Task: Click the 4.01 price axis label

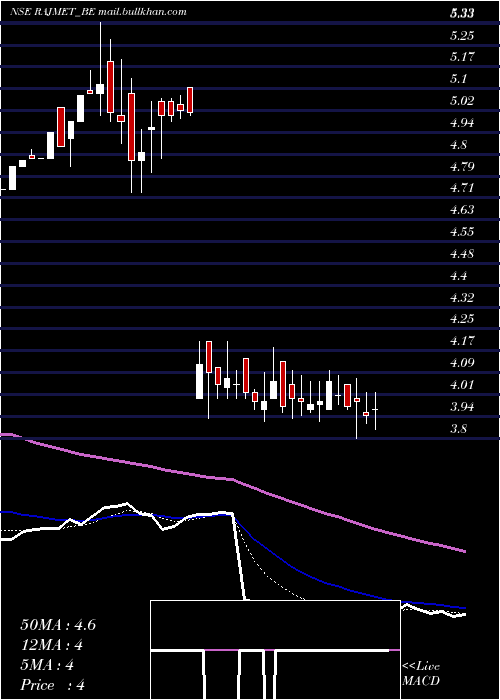Action: pos(462,385)
